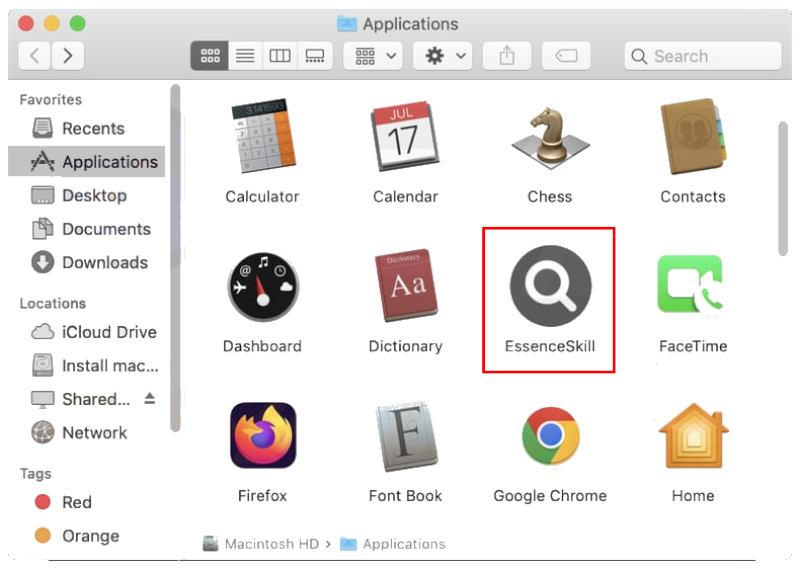Select the Install mac... volume
Image resolution: width=800 pixels, height=569 pixels.
[x=86, y=366]
